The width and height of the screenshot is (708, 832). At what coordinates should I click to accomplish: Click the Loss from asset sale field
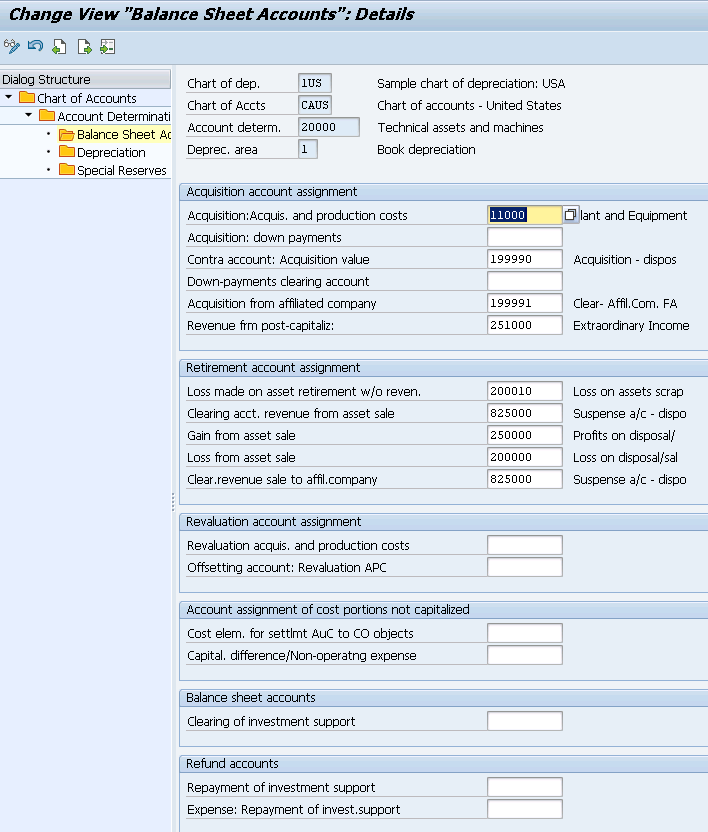click(524, 457)
